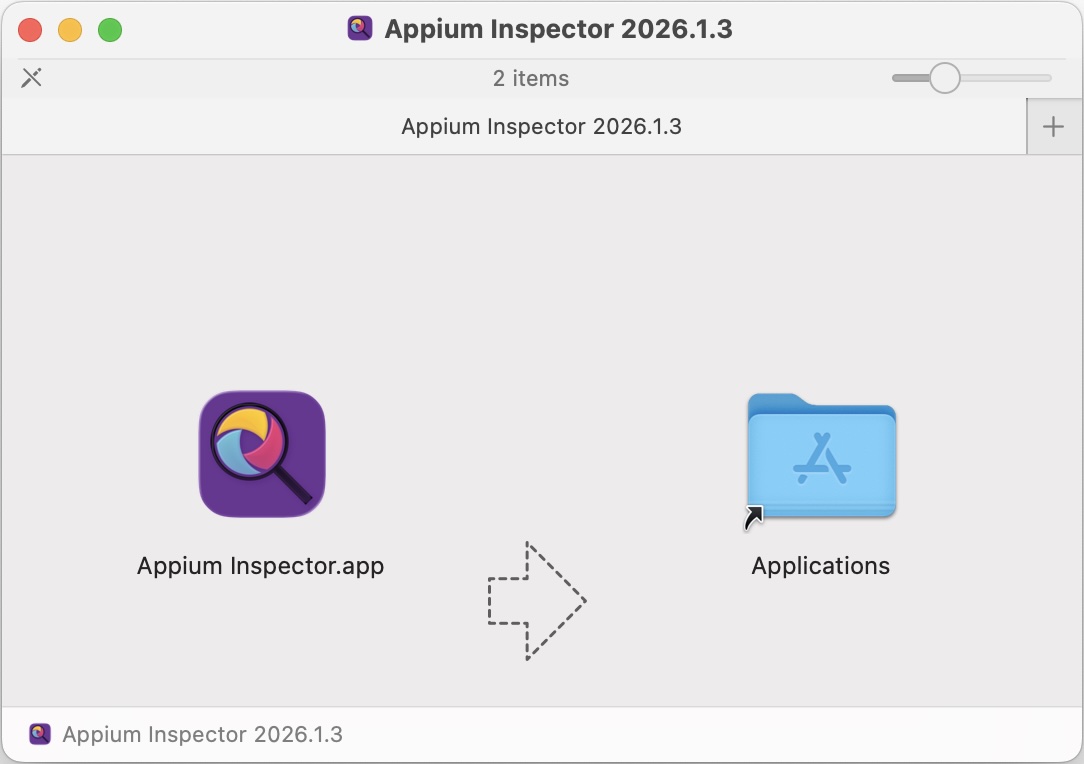
Task: Click the window title text in title bar
Action: tap(558, 29)
